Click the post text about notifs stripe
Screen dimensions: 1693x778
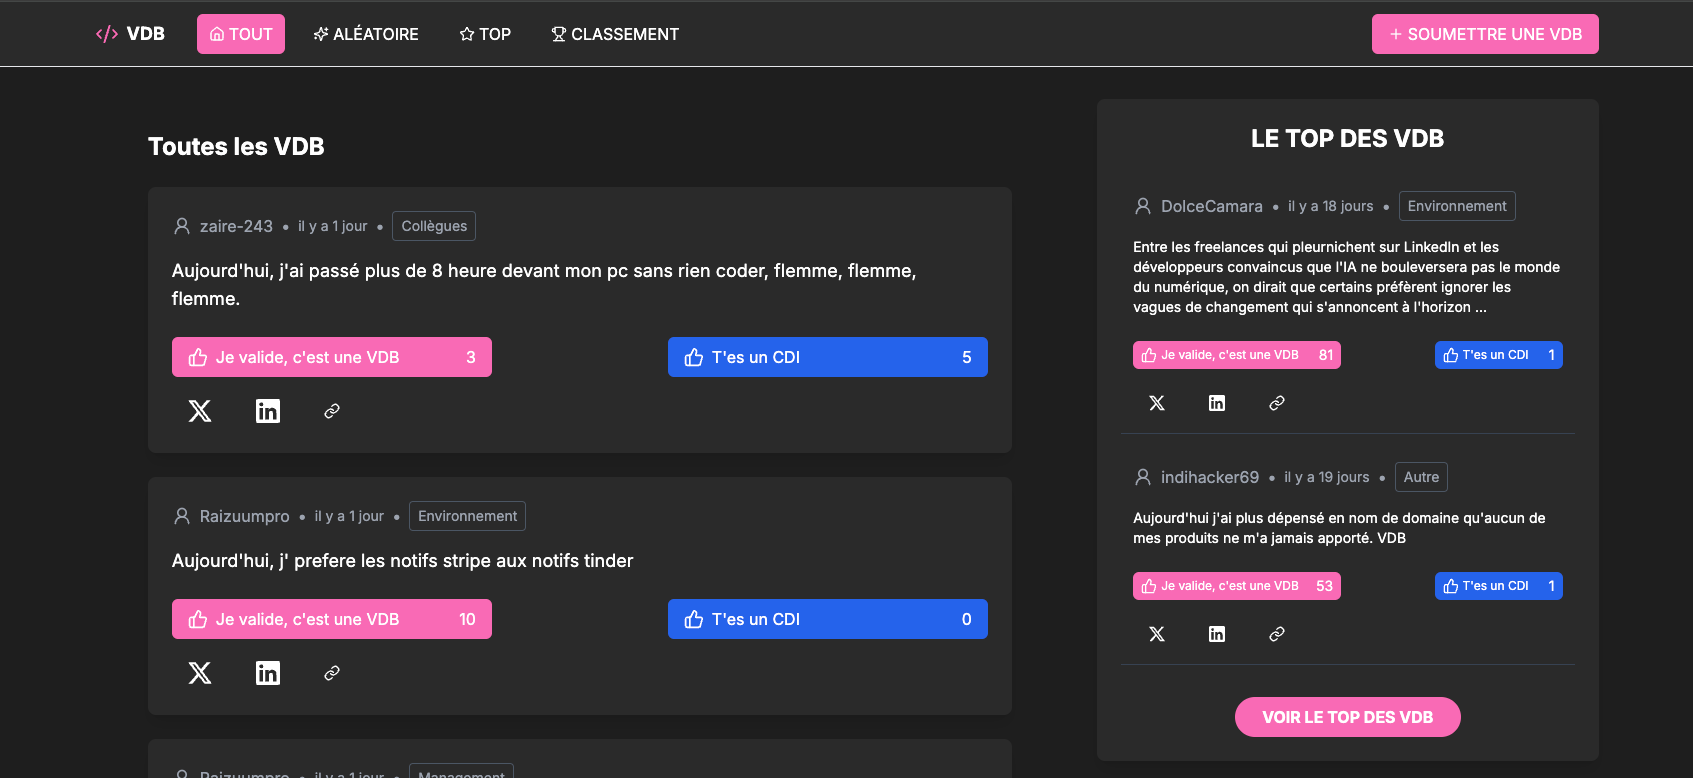coord(403,561)
